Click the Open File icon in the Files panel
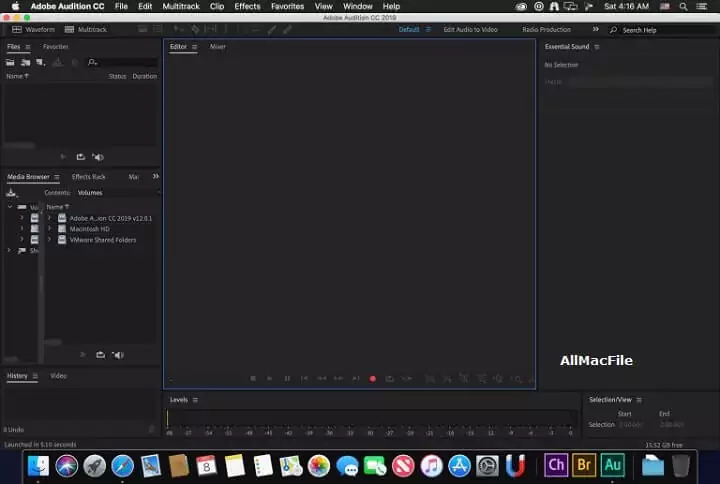This screenshot has height=484, width=720. pos(10,62)
